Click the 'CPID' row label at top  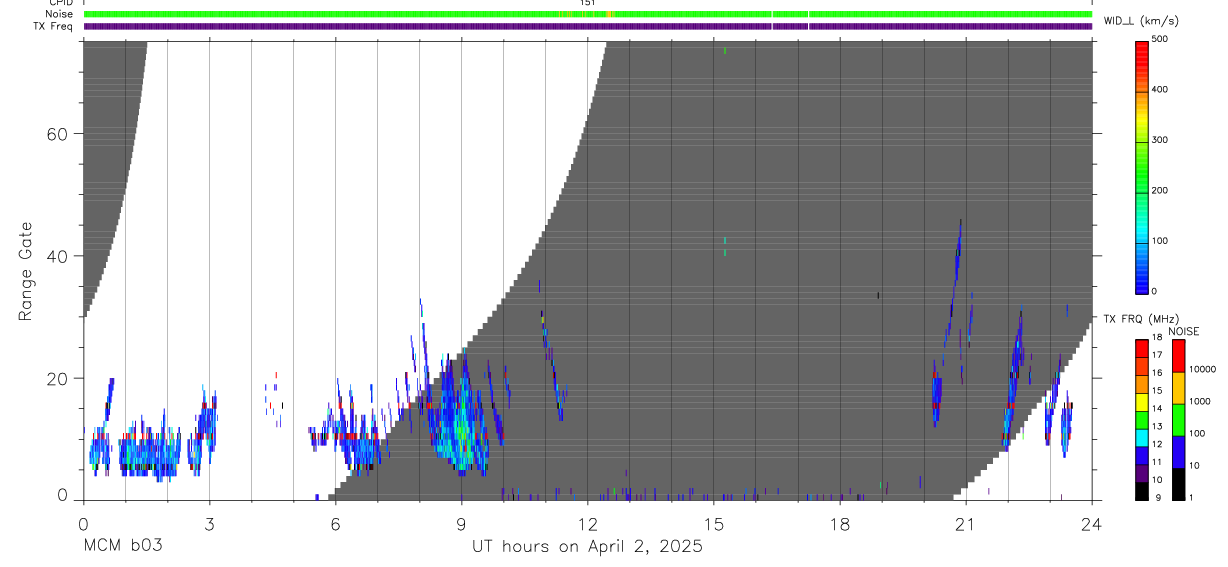pyautogui.click(x=59, y=3)
